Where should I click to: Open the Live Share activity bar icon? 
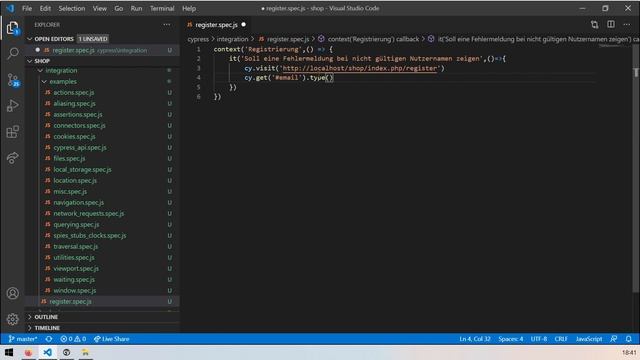(13, 158)
